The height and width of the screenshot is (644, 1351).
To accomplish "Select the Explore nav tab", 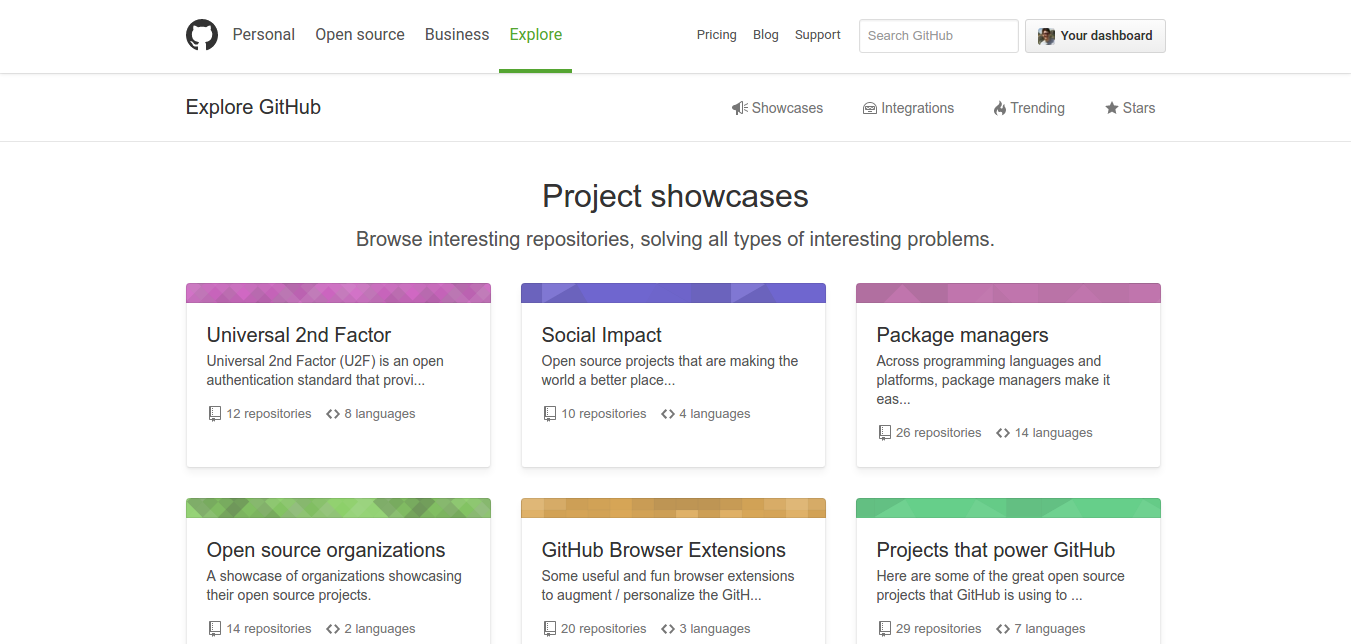I will pos(536,35).
